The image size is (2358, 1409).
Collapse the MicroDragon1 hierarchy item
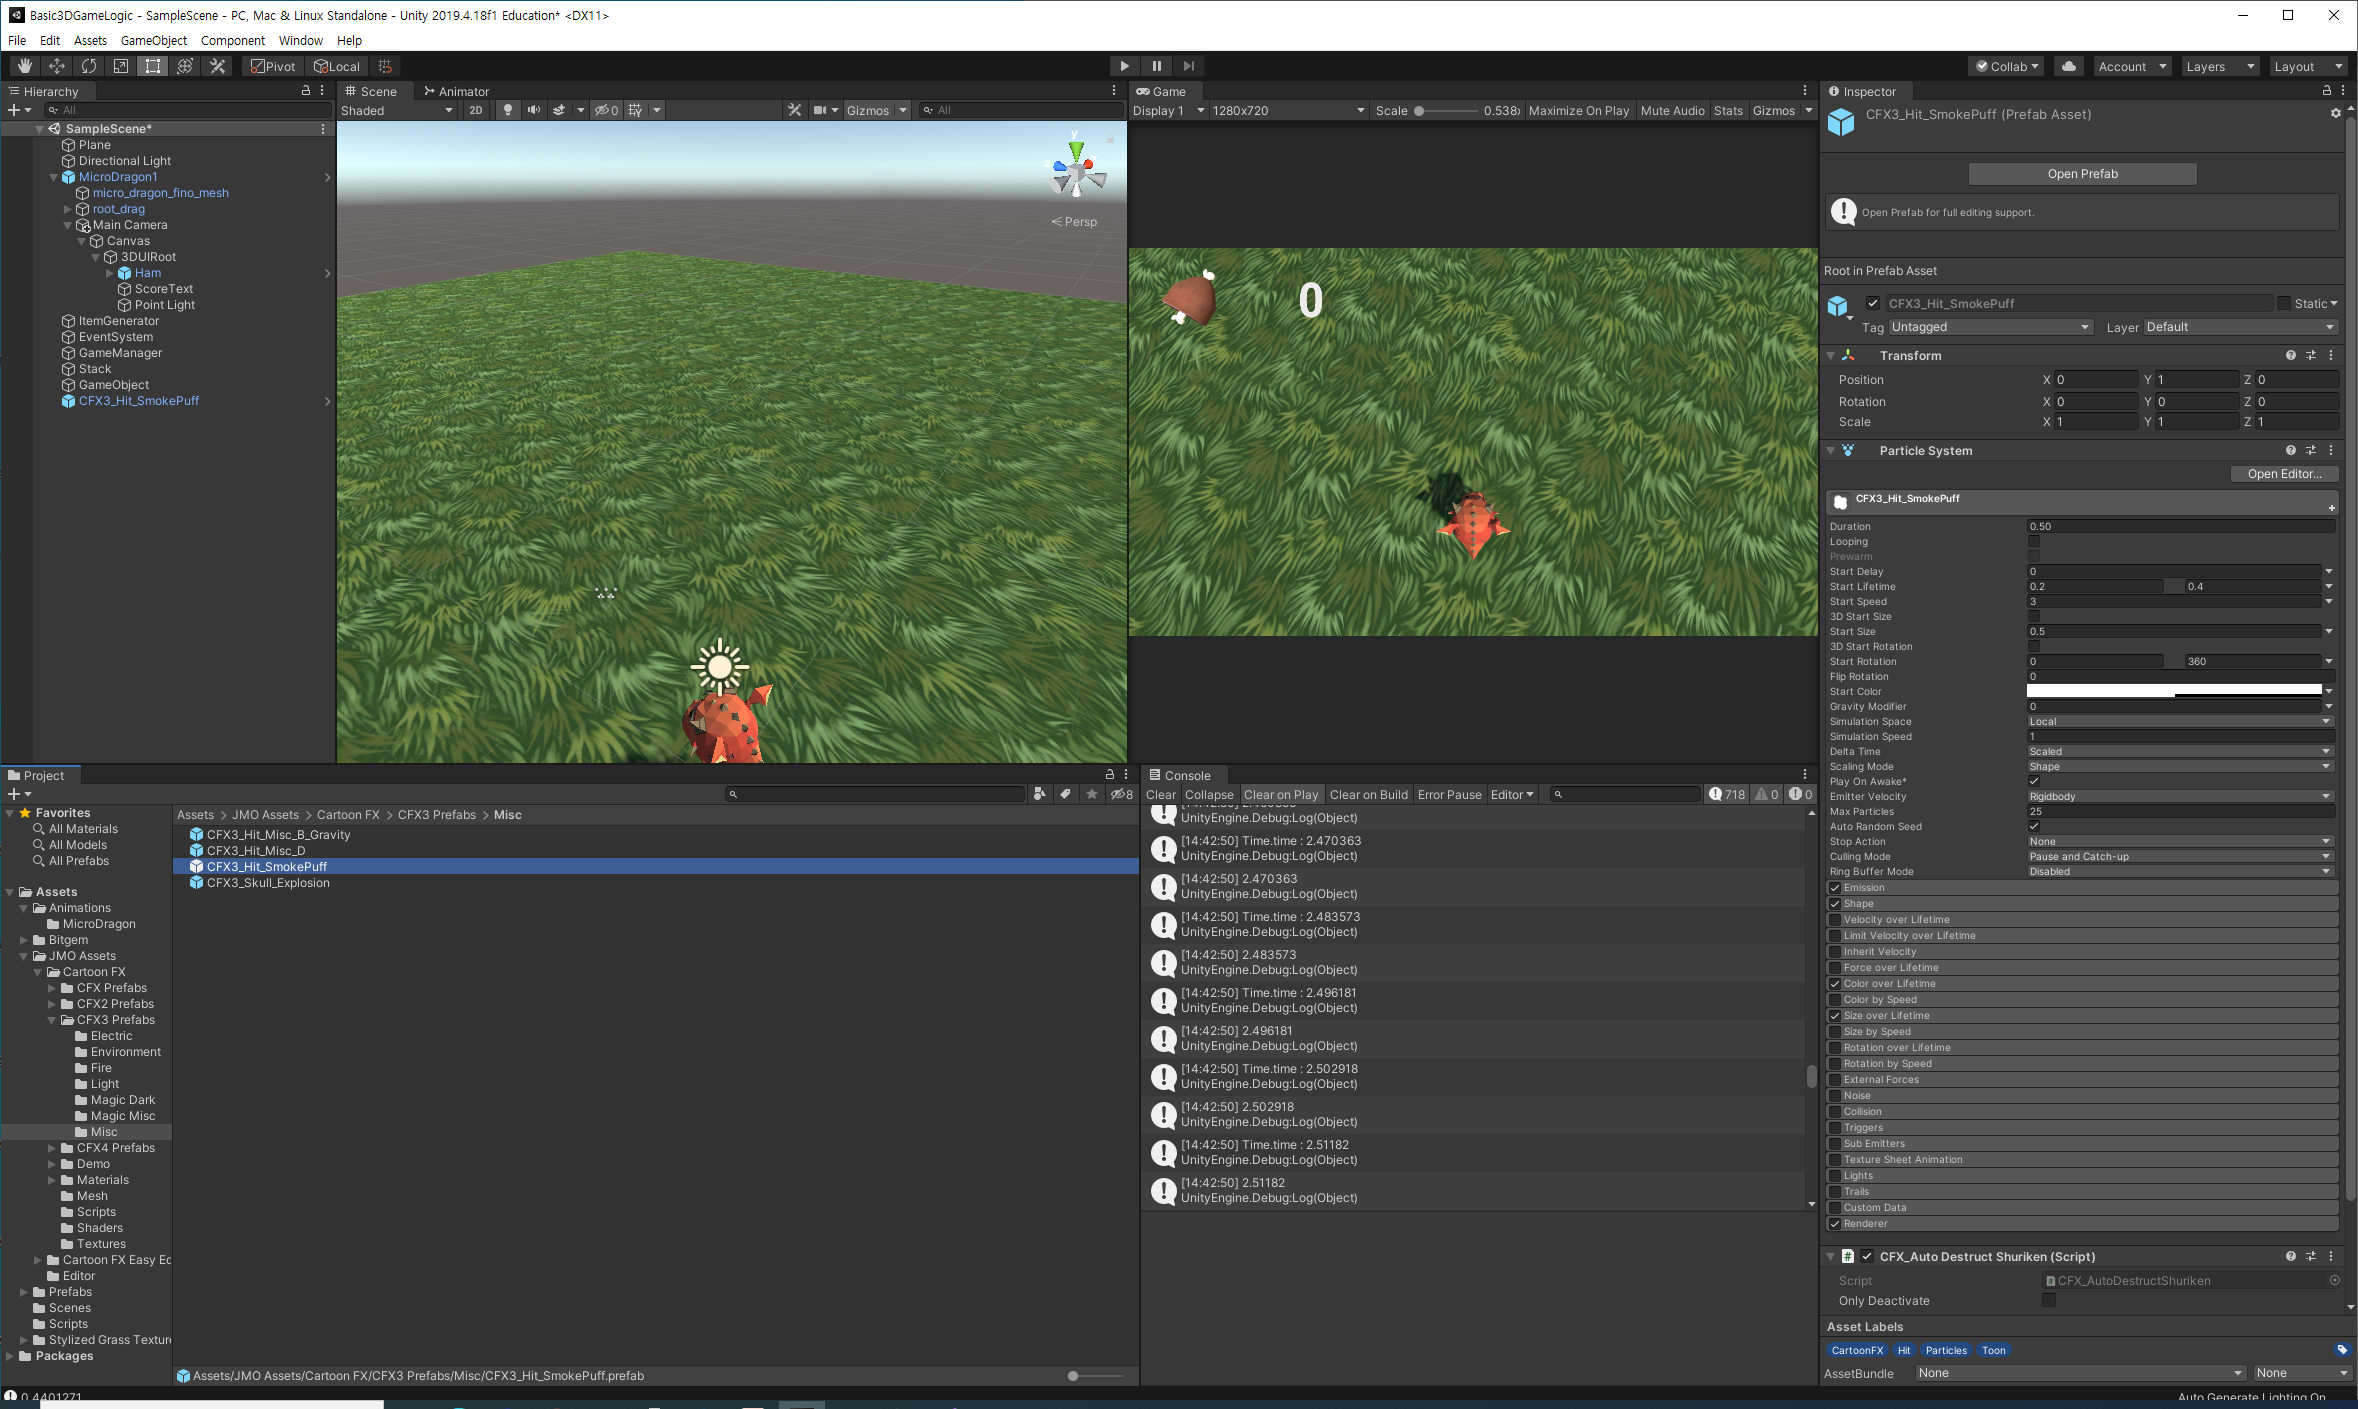(54, 177)
